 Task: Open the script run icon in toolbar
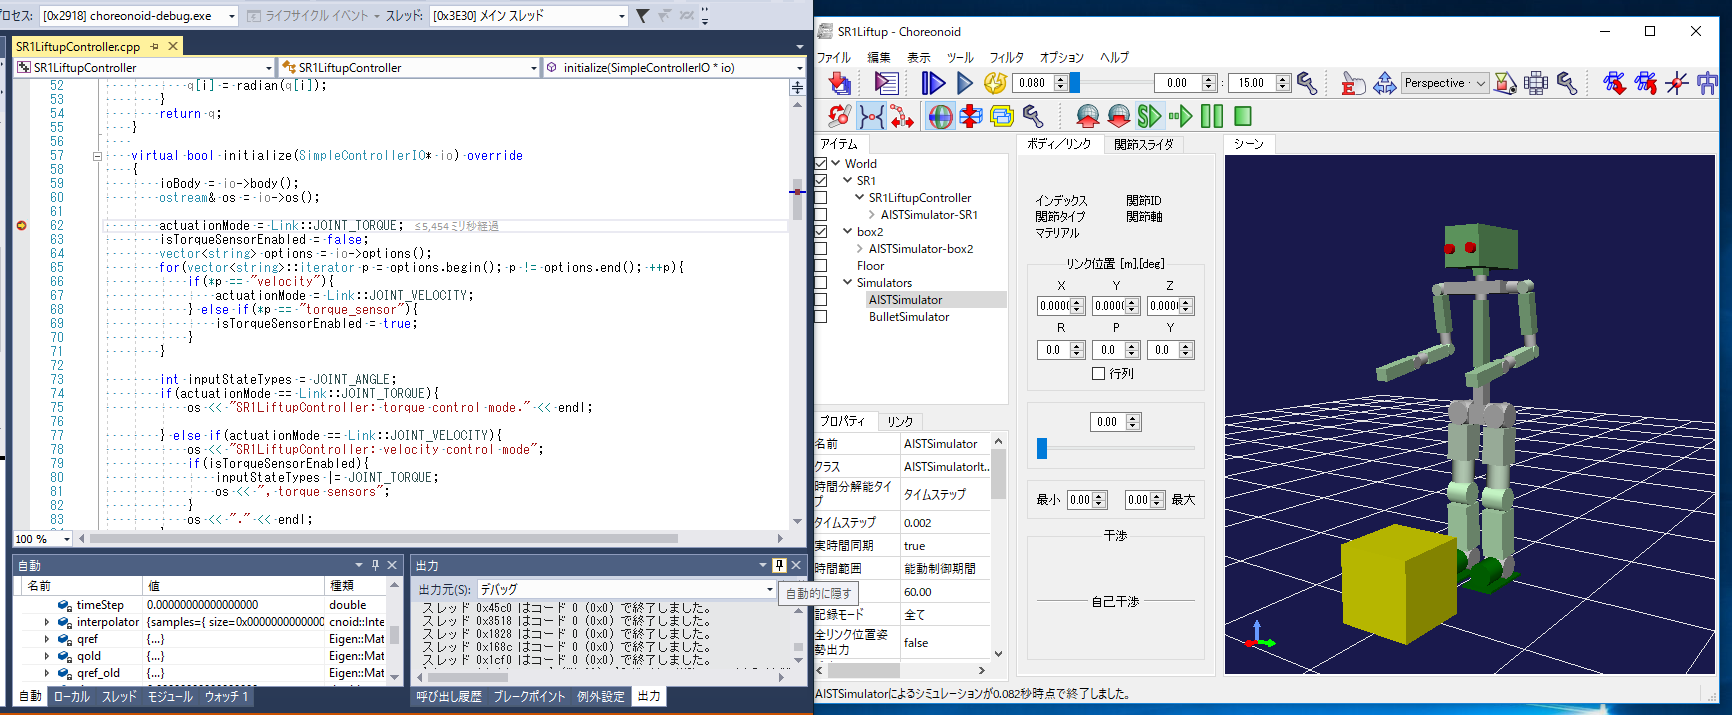pyautogui.click(x=886, y=84)
